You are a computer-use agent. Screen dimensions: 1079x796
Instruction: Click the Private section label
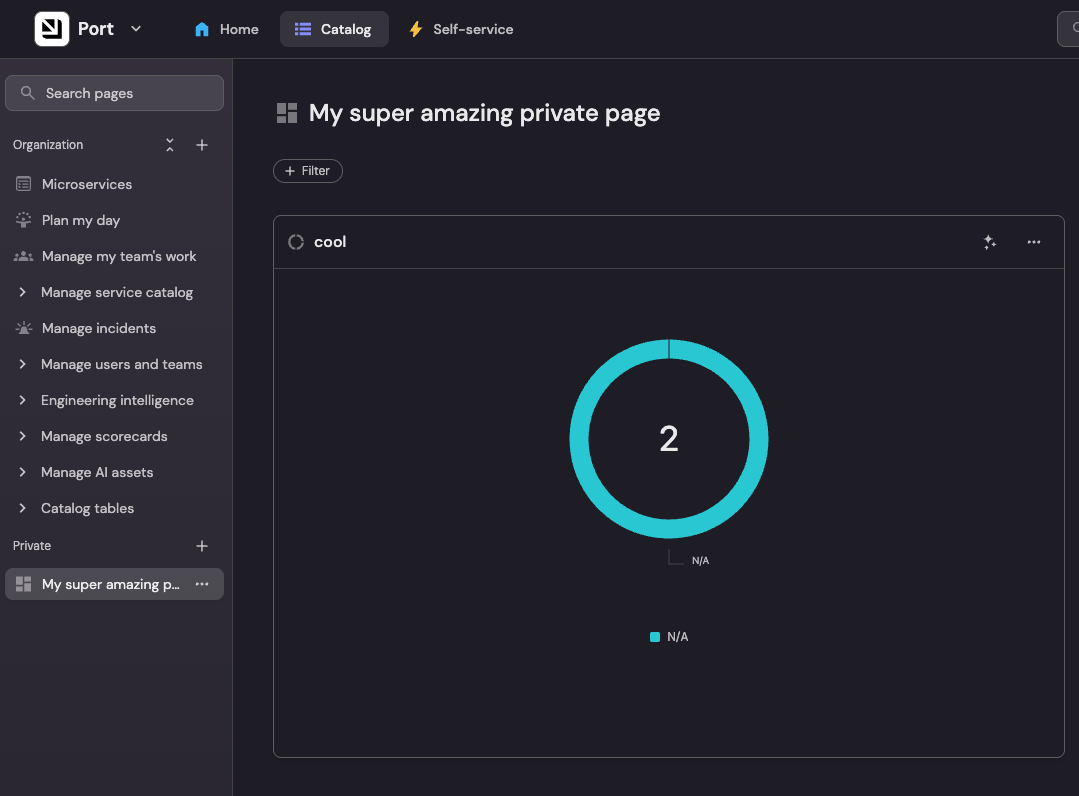[x=32, y=546]
